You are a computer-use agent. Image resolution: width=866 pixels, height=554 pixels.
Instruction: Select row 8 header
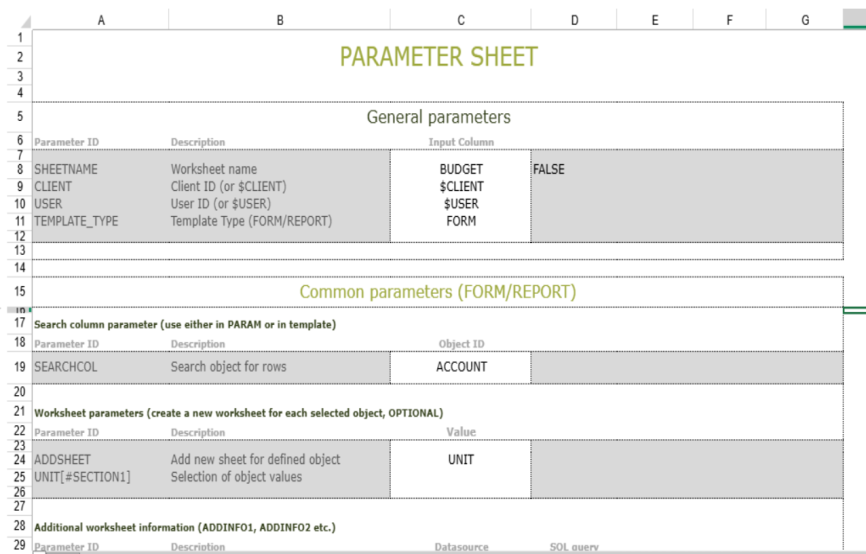pos(20,169)
